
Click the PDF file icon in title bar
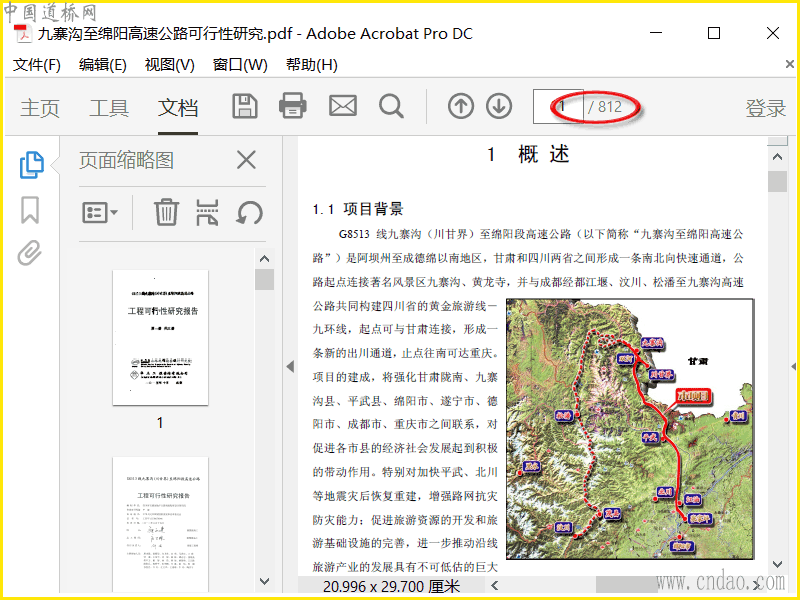22,34
